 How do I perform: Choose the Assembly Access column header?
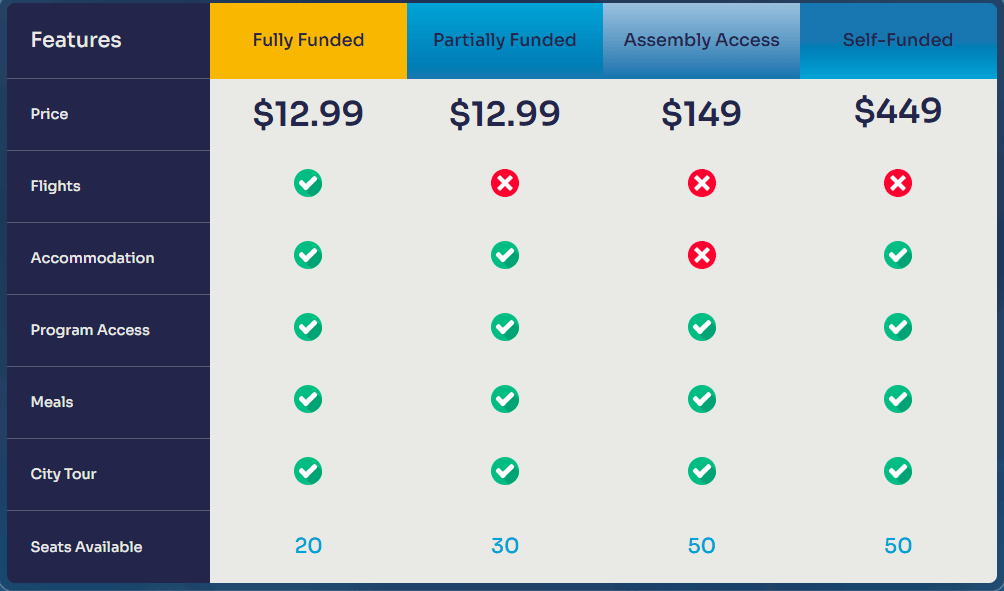pyautogui.click(x=702, y=41)
